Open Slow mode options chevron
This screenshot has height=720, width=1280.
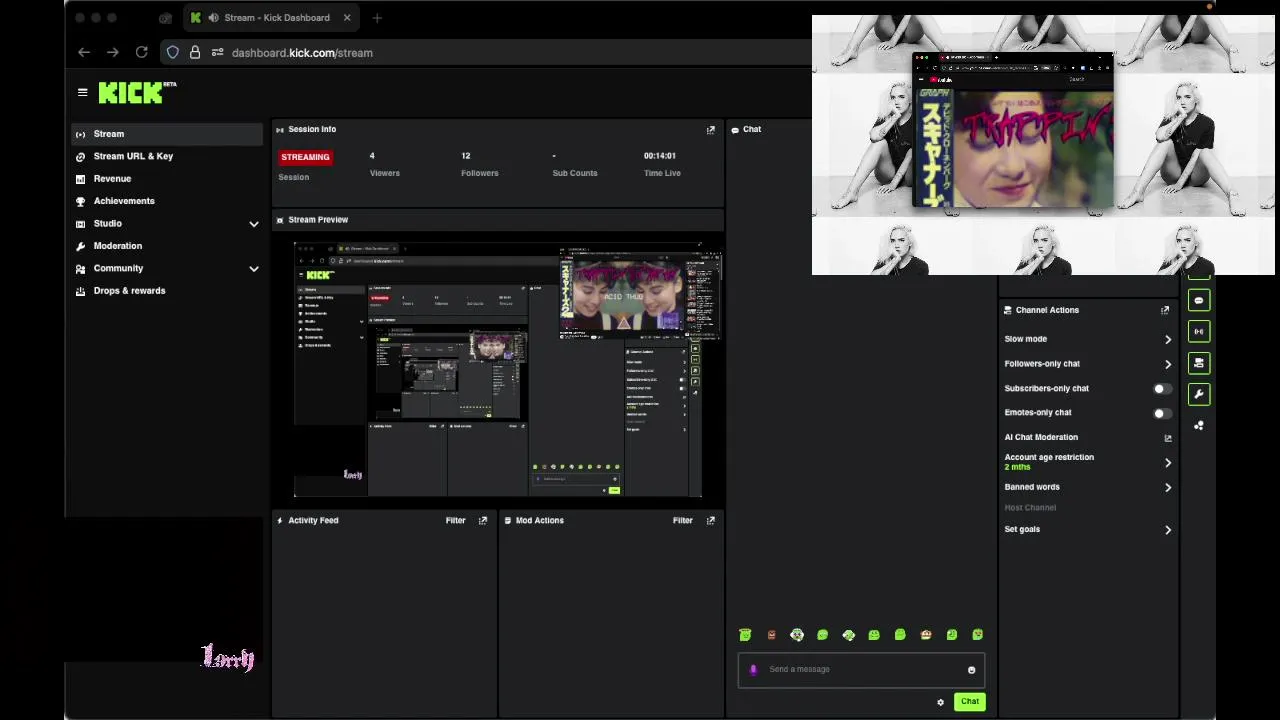pos(1167,339)
